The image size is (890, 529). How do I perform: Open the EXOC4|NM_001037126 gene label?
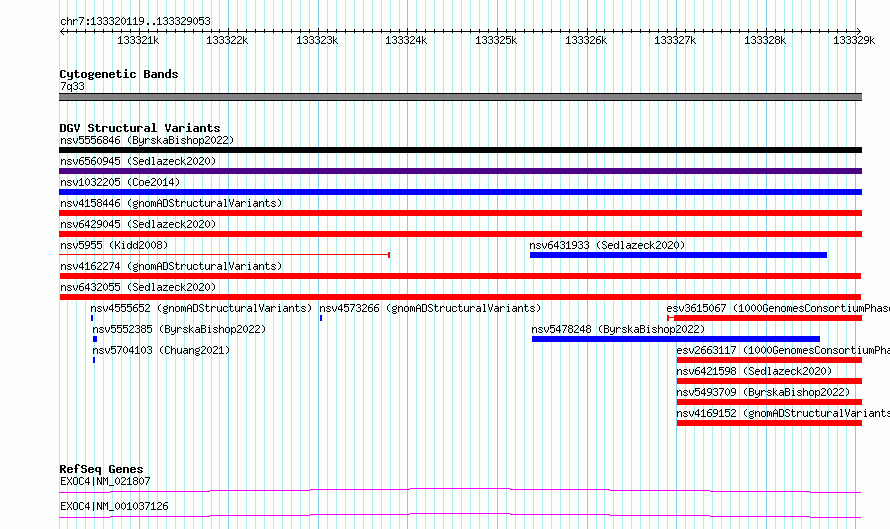114,506
